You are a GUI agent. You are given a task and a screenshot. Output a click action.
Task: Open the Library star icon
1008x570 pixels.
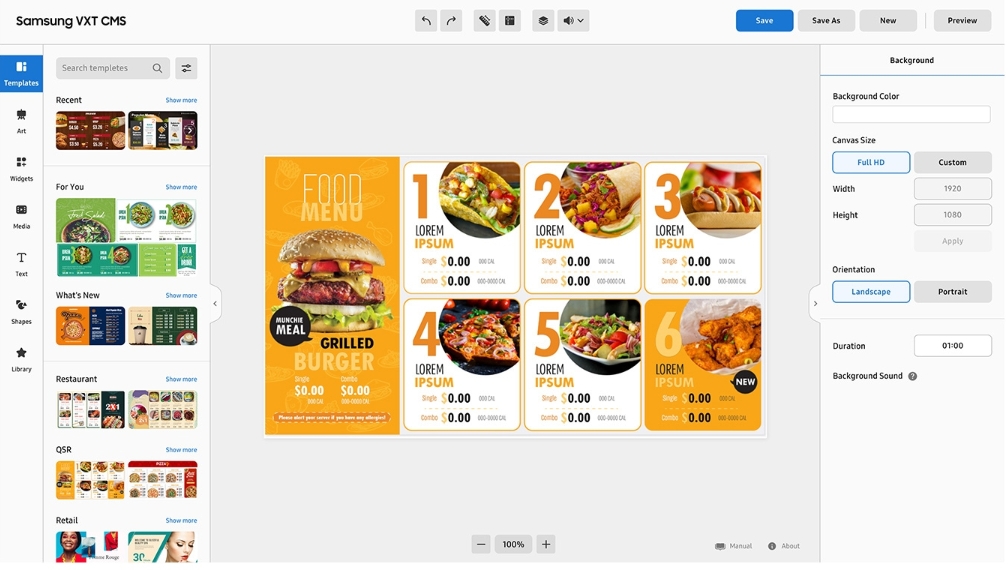[x=21, y=359]
